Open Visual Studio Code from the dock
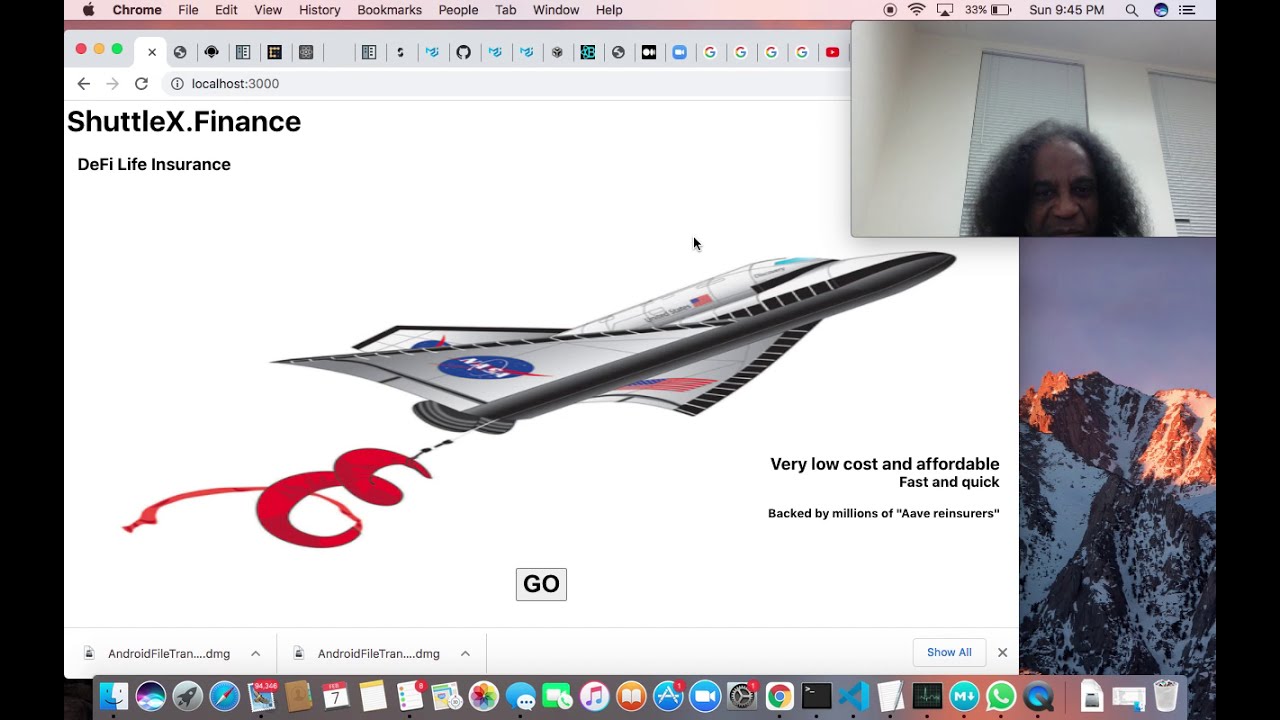Image resolution: width=1280 pixels, height=720 pixels. [x=853, y=696]
